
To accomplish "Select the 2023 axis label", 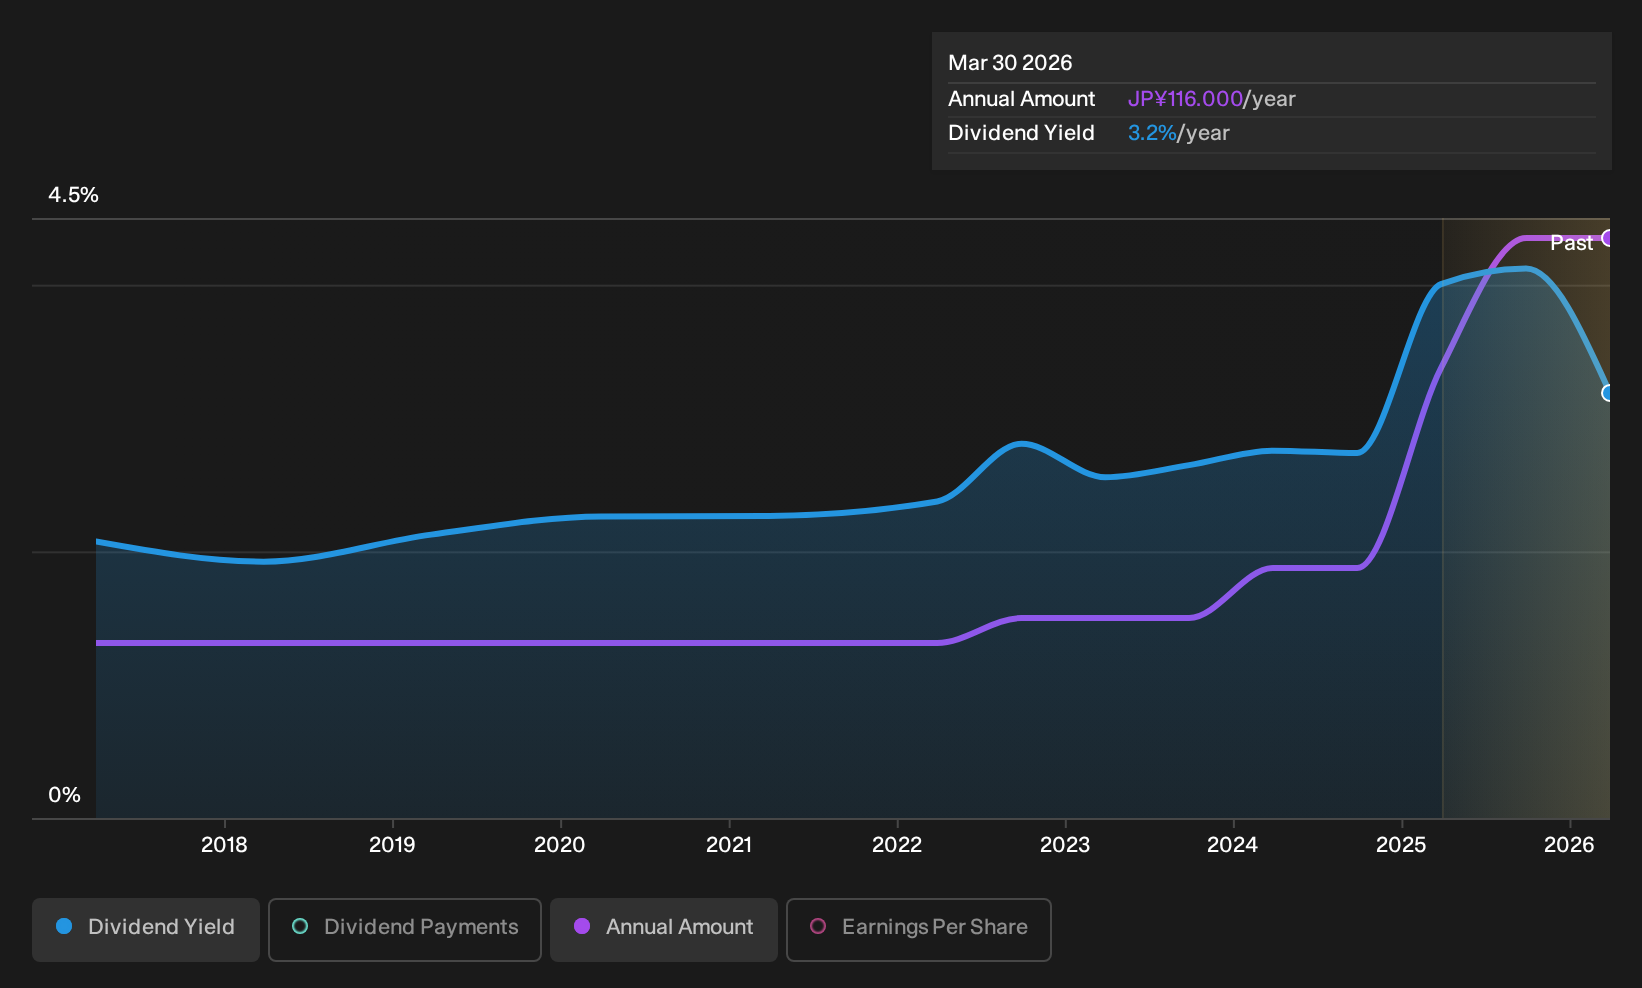I will tap(1065, 845).
